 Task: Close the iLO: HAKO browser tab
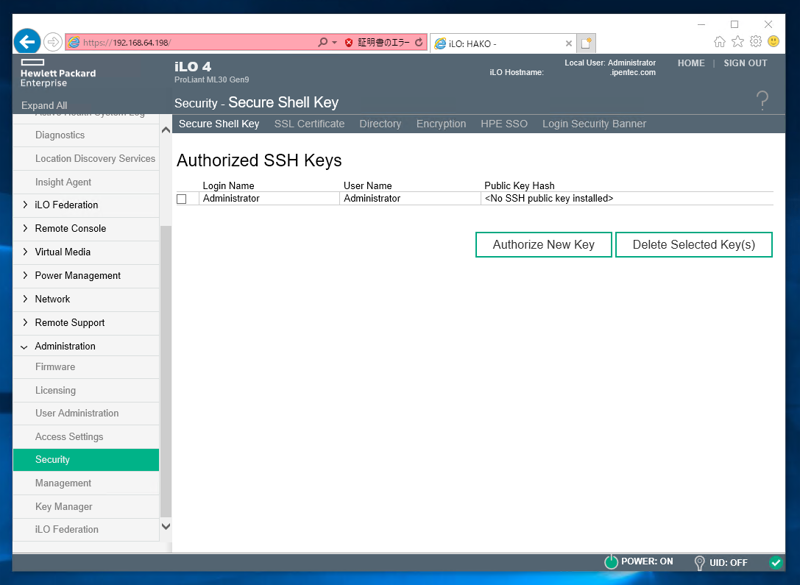click(568, 43)
